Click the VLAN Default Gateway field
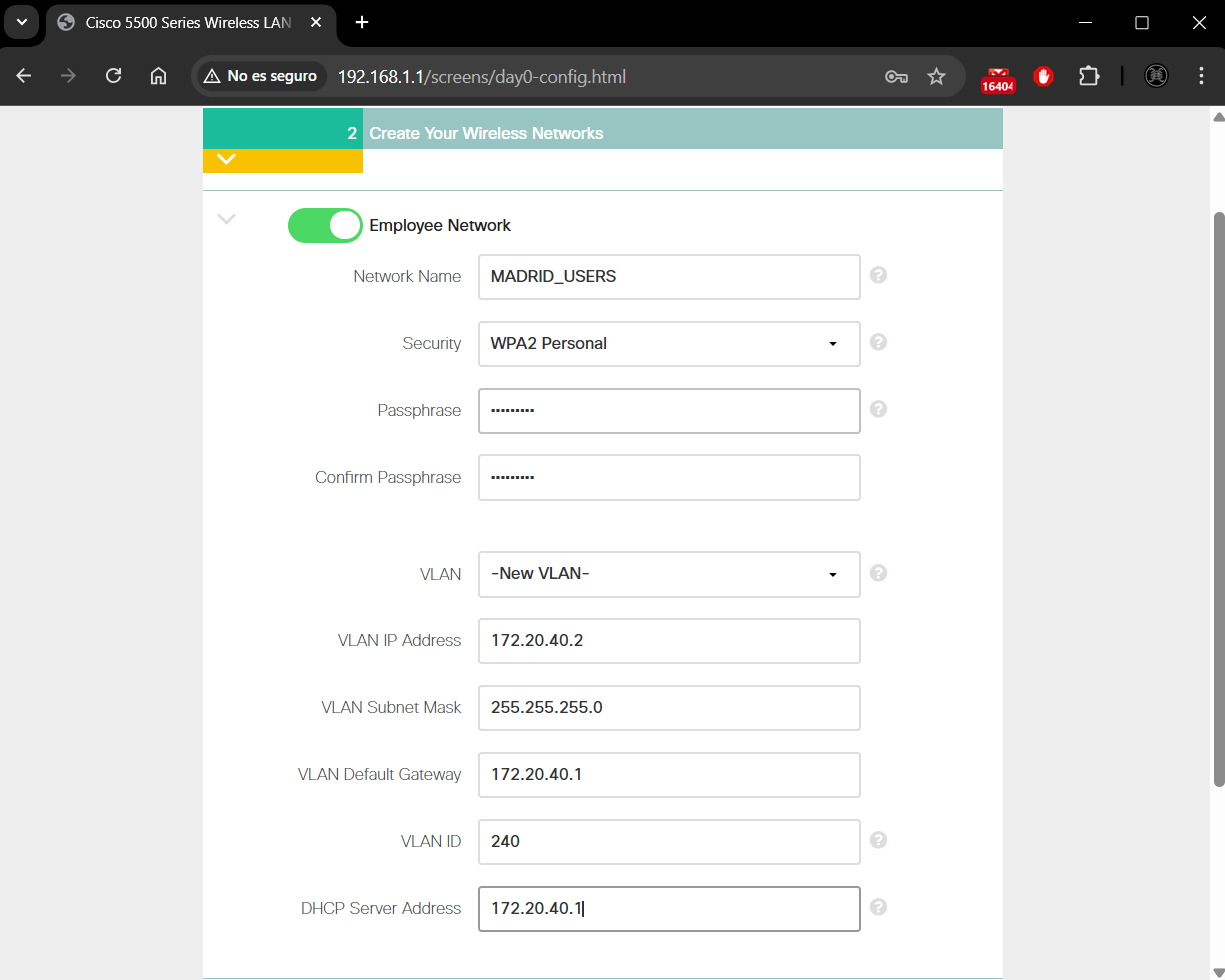1225x980 pixels. point(669,775)
